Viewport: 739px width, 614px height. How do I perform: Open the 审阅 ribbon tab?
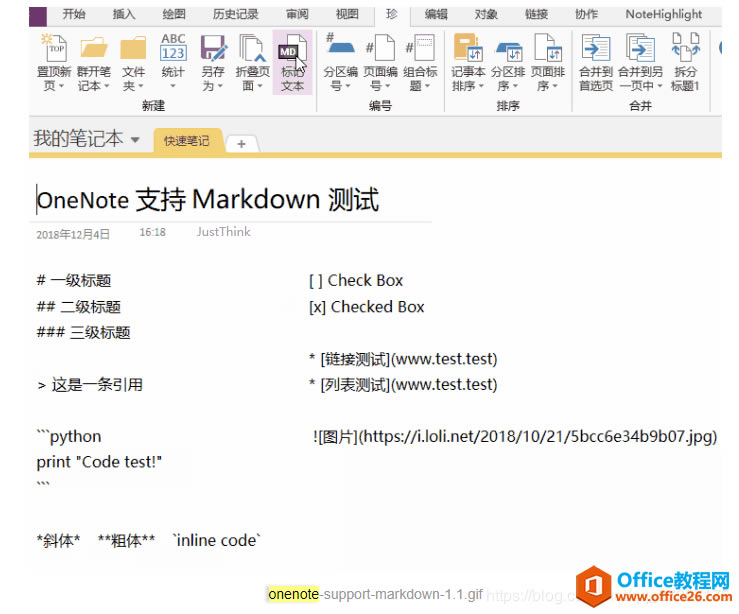[297, 14]
